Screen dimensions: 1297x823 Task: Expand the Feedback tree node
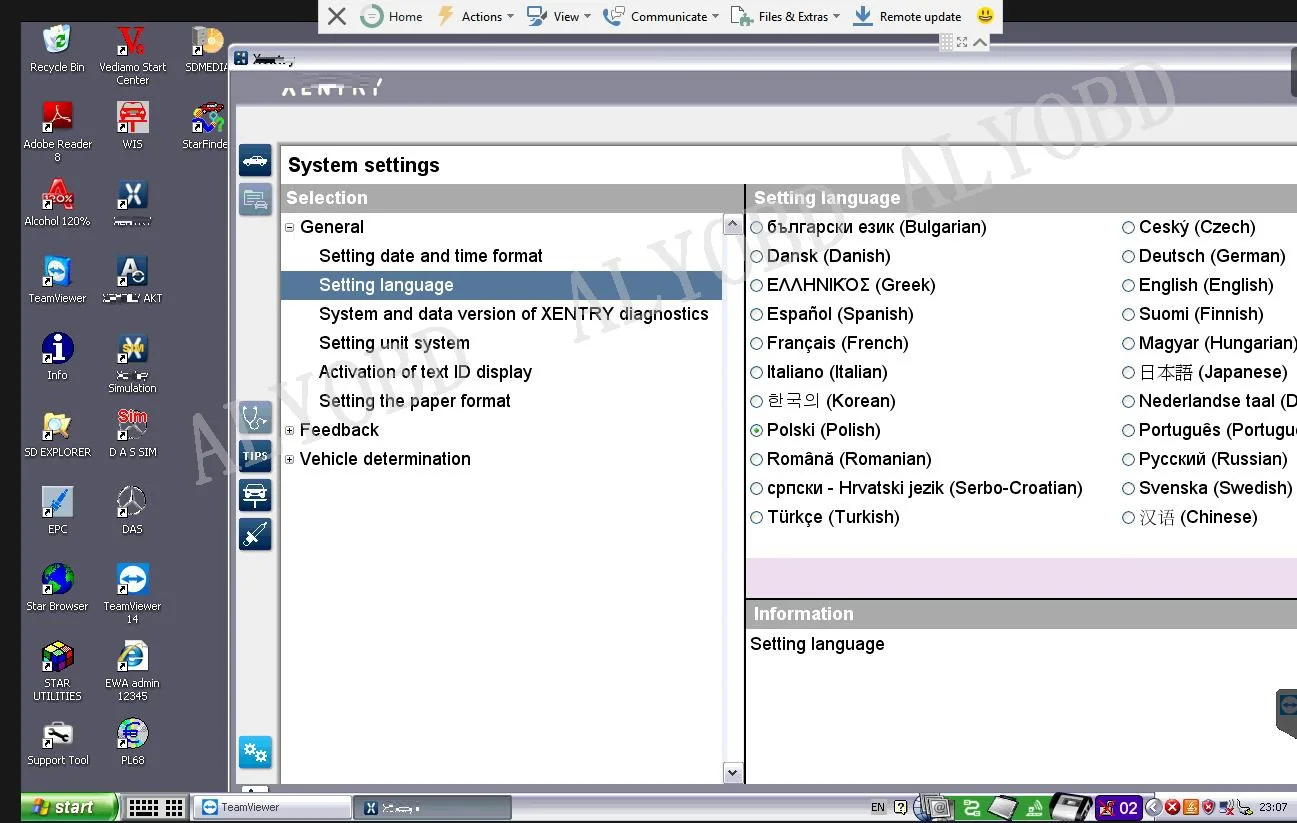290,430
